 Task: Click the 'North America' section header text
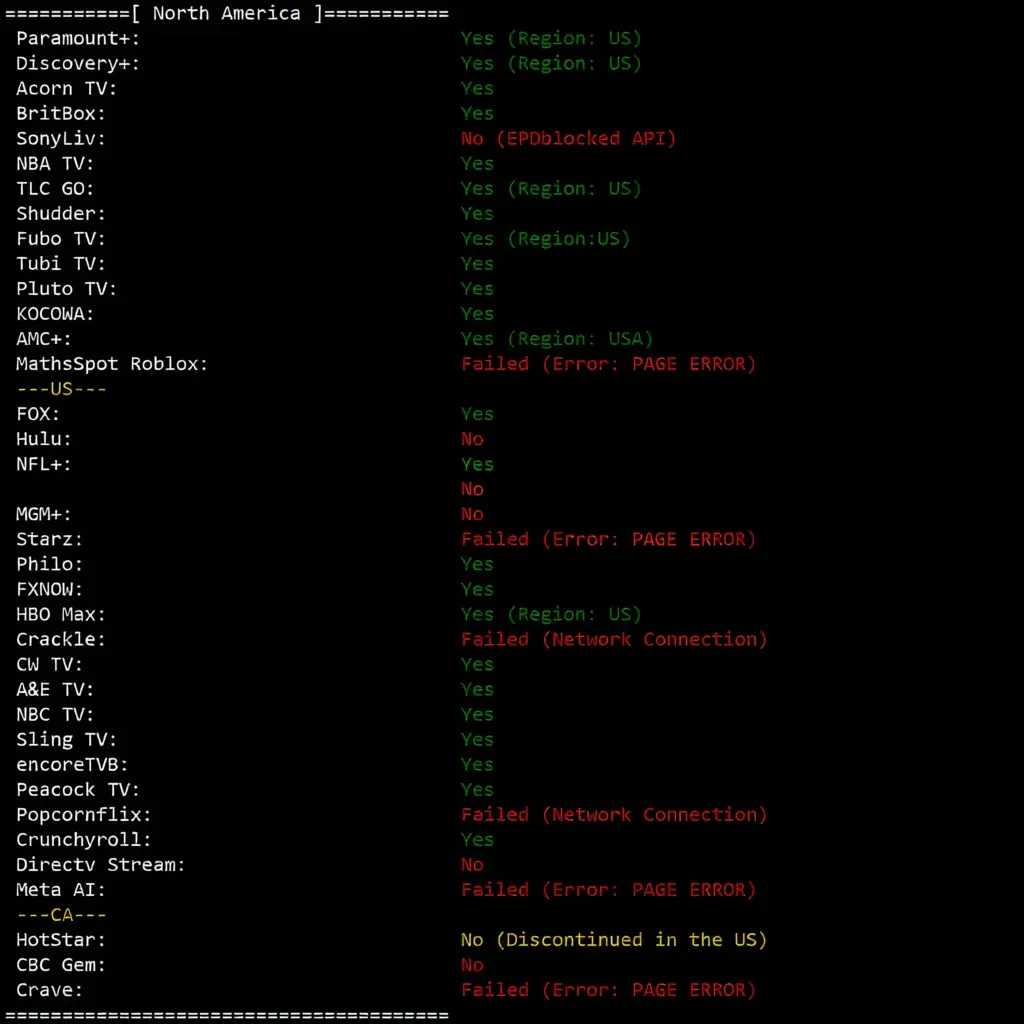point(227,13)
